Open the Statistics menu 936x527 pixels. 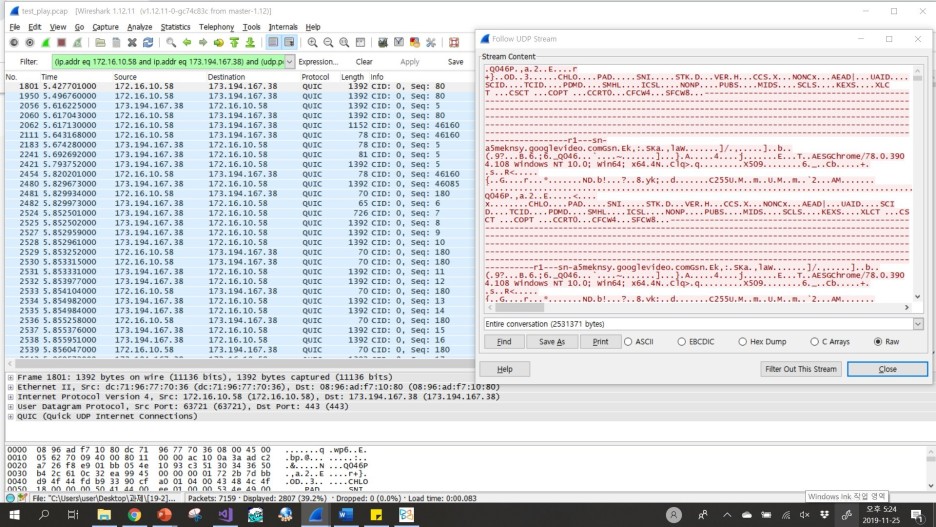click(175, 27)
